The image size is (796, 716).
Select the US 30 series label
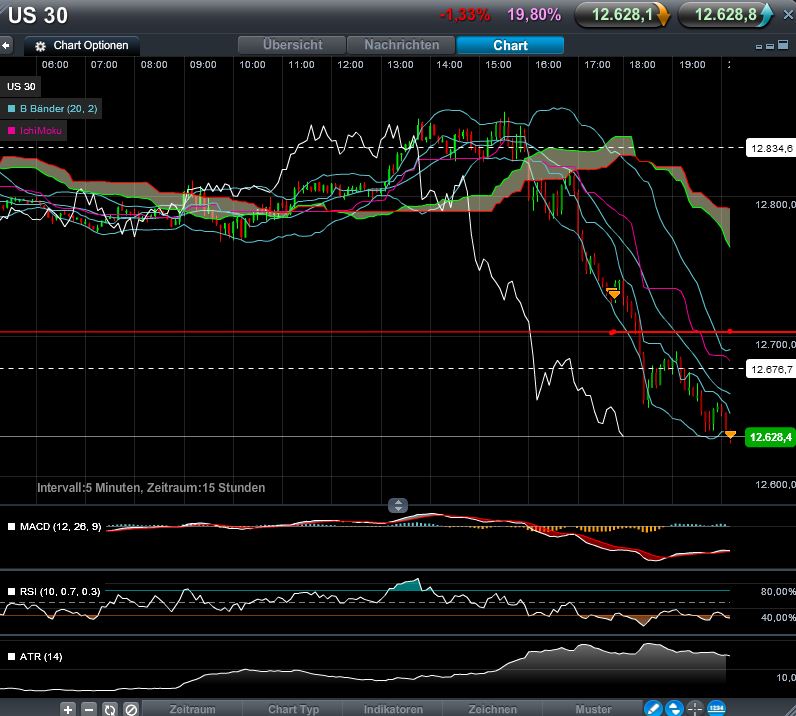point(21,86)
